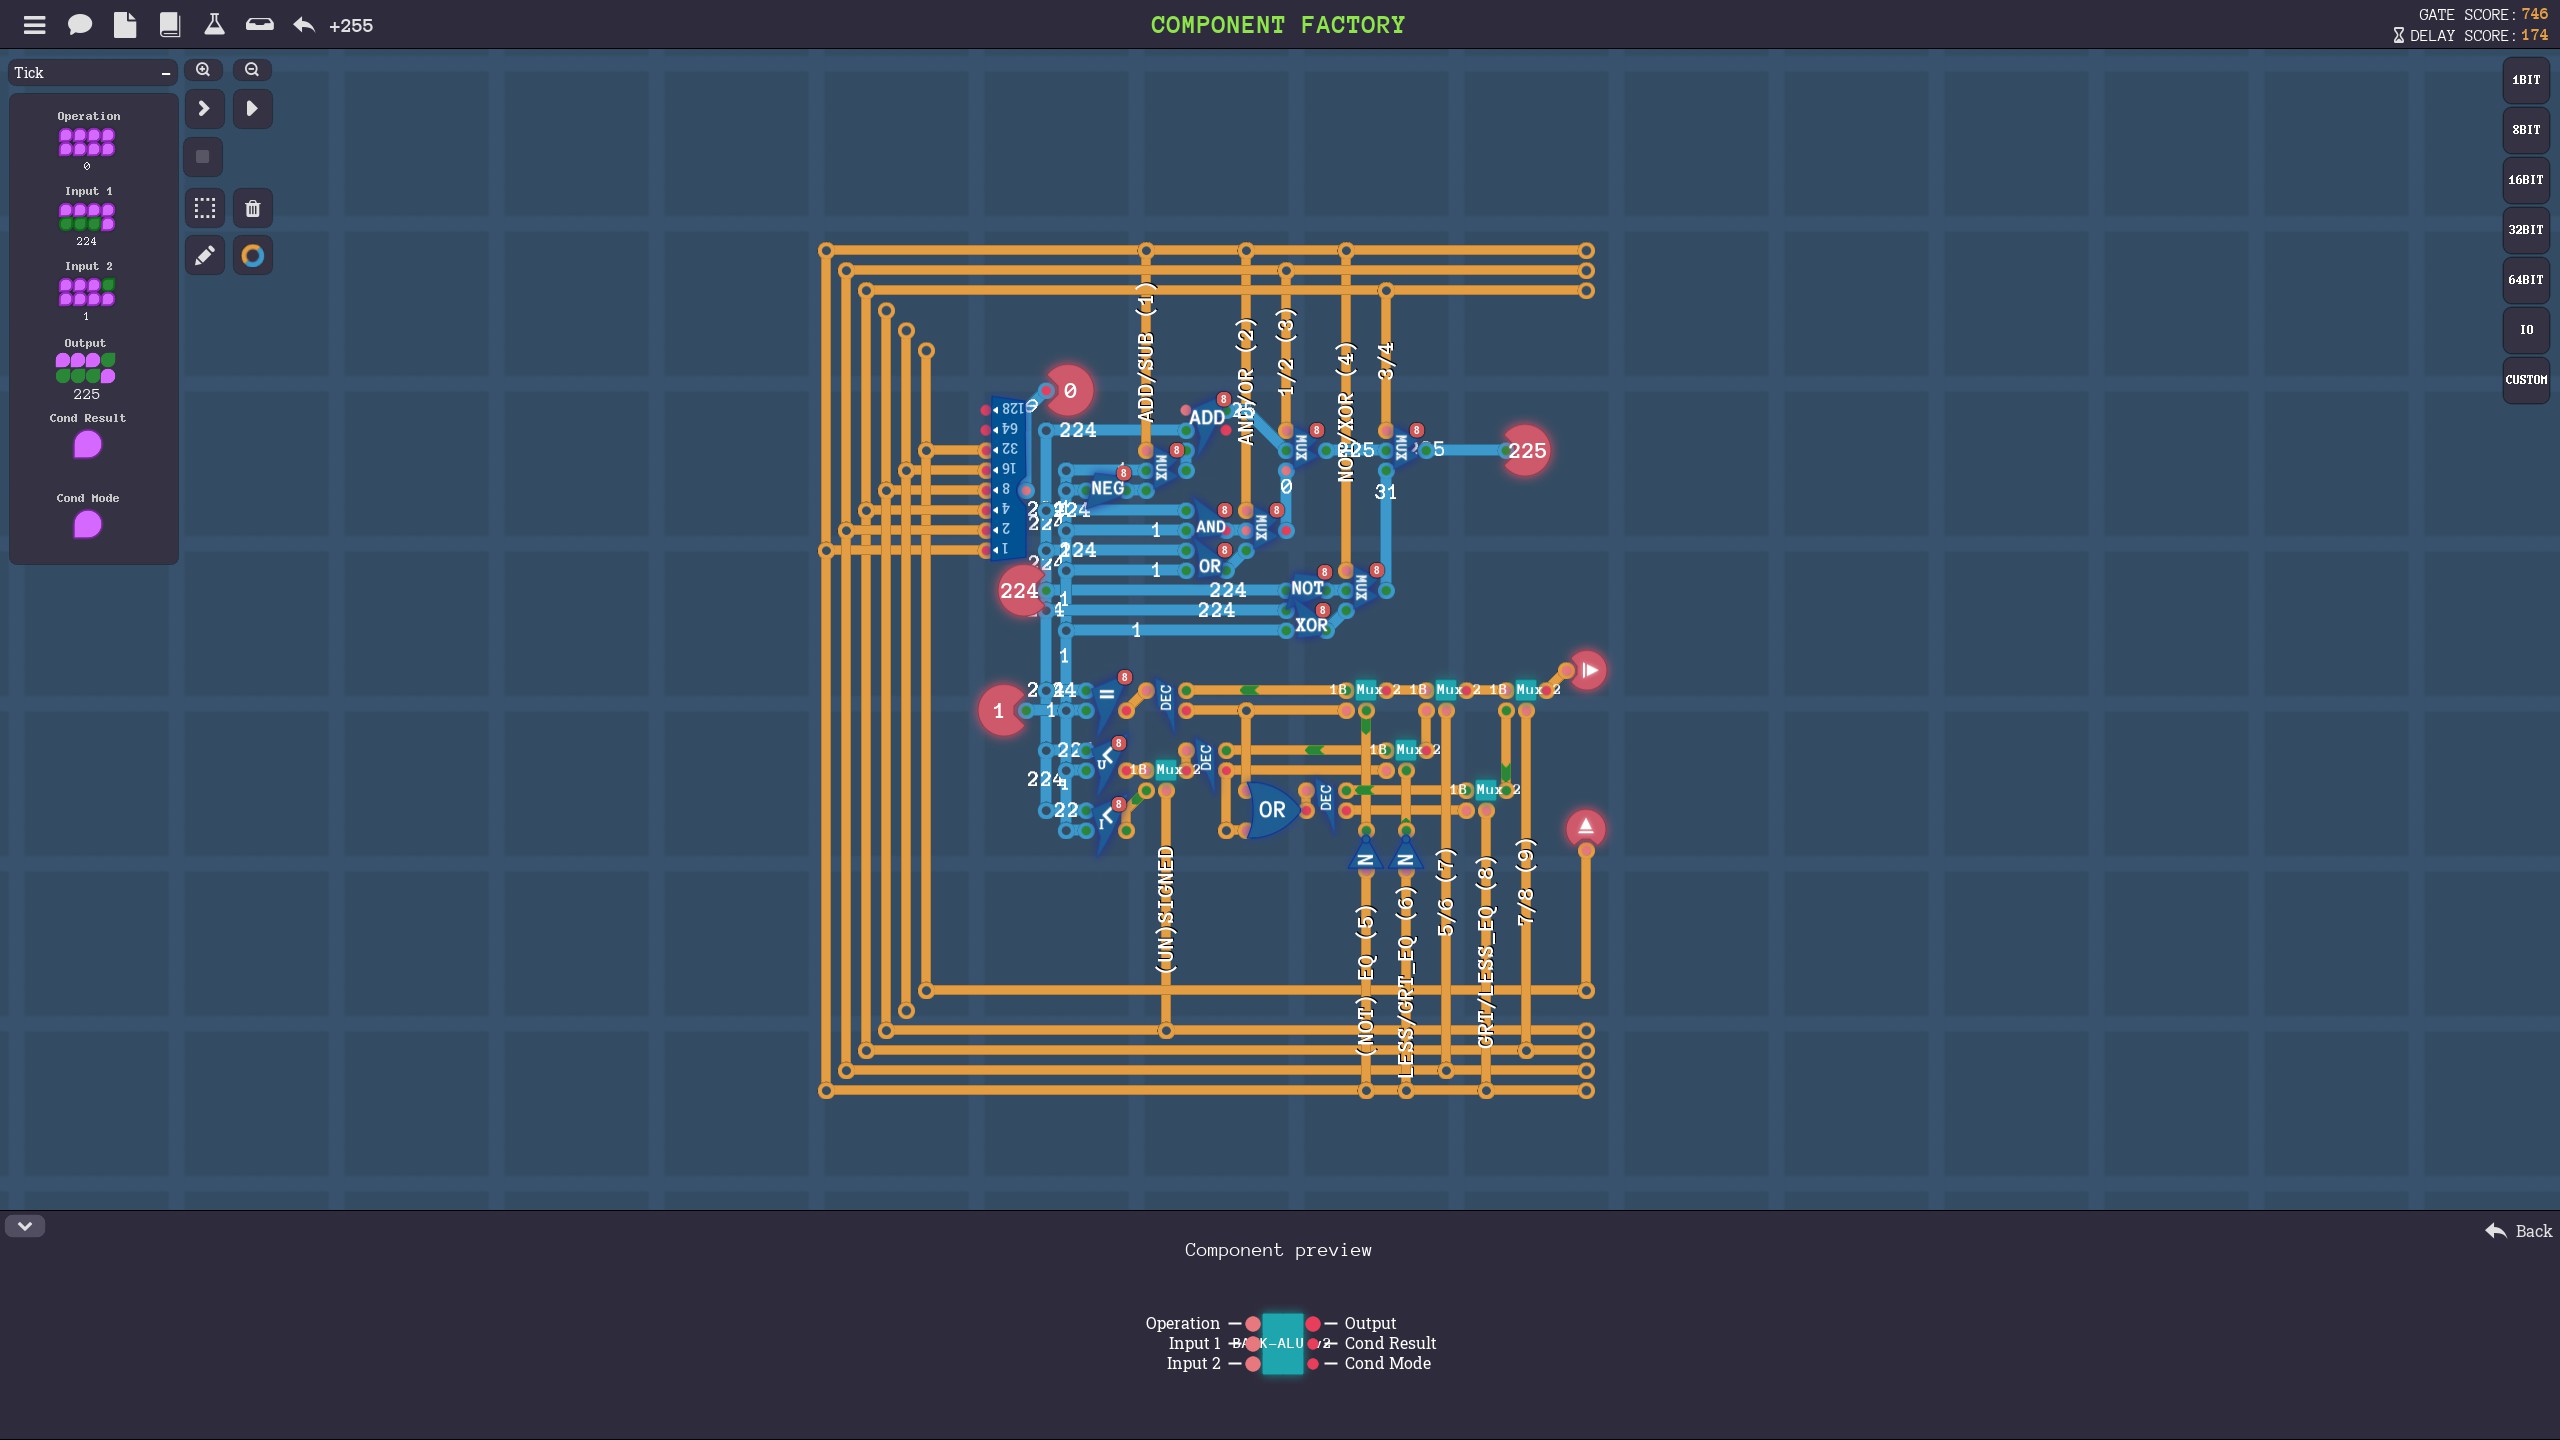The height and width of the screenshot is (1440, 2560).
Task: Zoom out with the magnifier minus icon
Action: (x=252, y=70)
